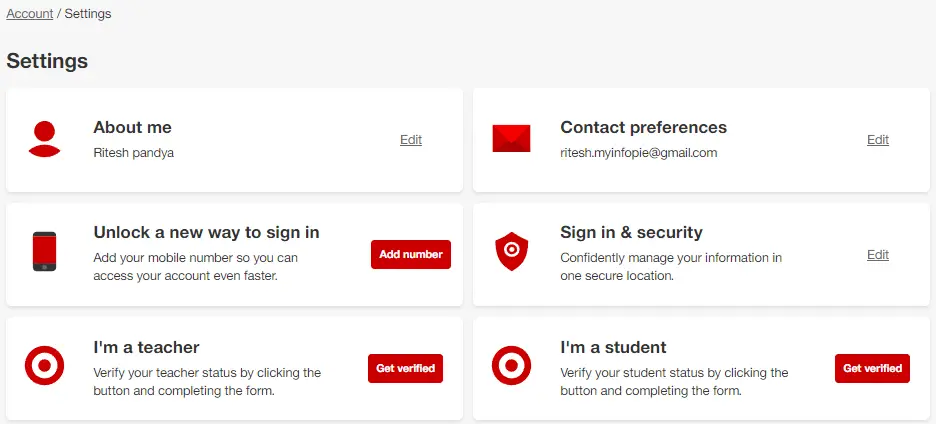The image size is (936, 424).
Task: Edit Contact preferences
Action: (878, 140)
